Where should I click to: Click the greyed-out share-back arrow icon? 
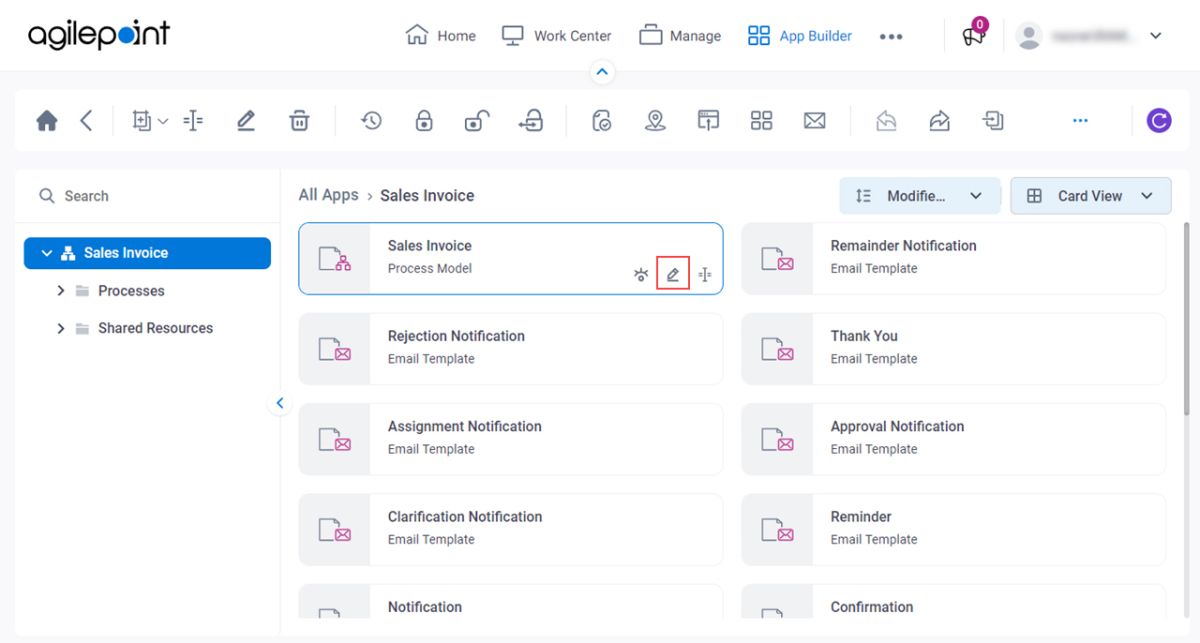pos(886,121)
